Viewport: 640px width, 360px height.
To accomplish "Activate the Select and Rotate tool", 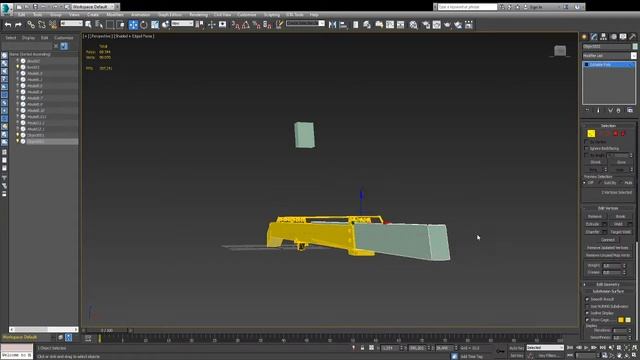I will pos(144,25).
